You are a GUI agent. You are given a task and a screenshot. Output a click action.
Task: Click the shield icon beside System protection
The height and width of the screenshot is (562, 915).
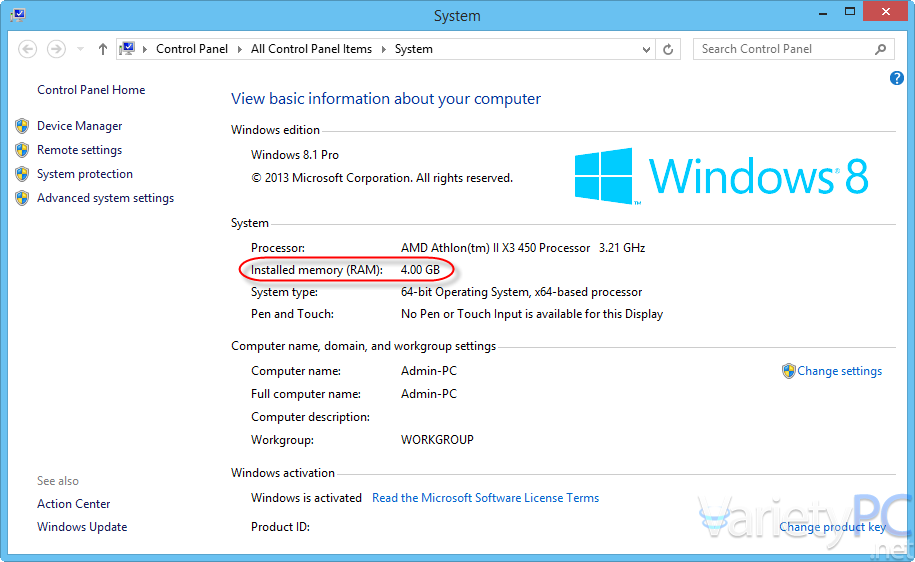22,174
